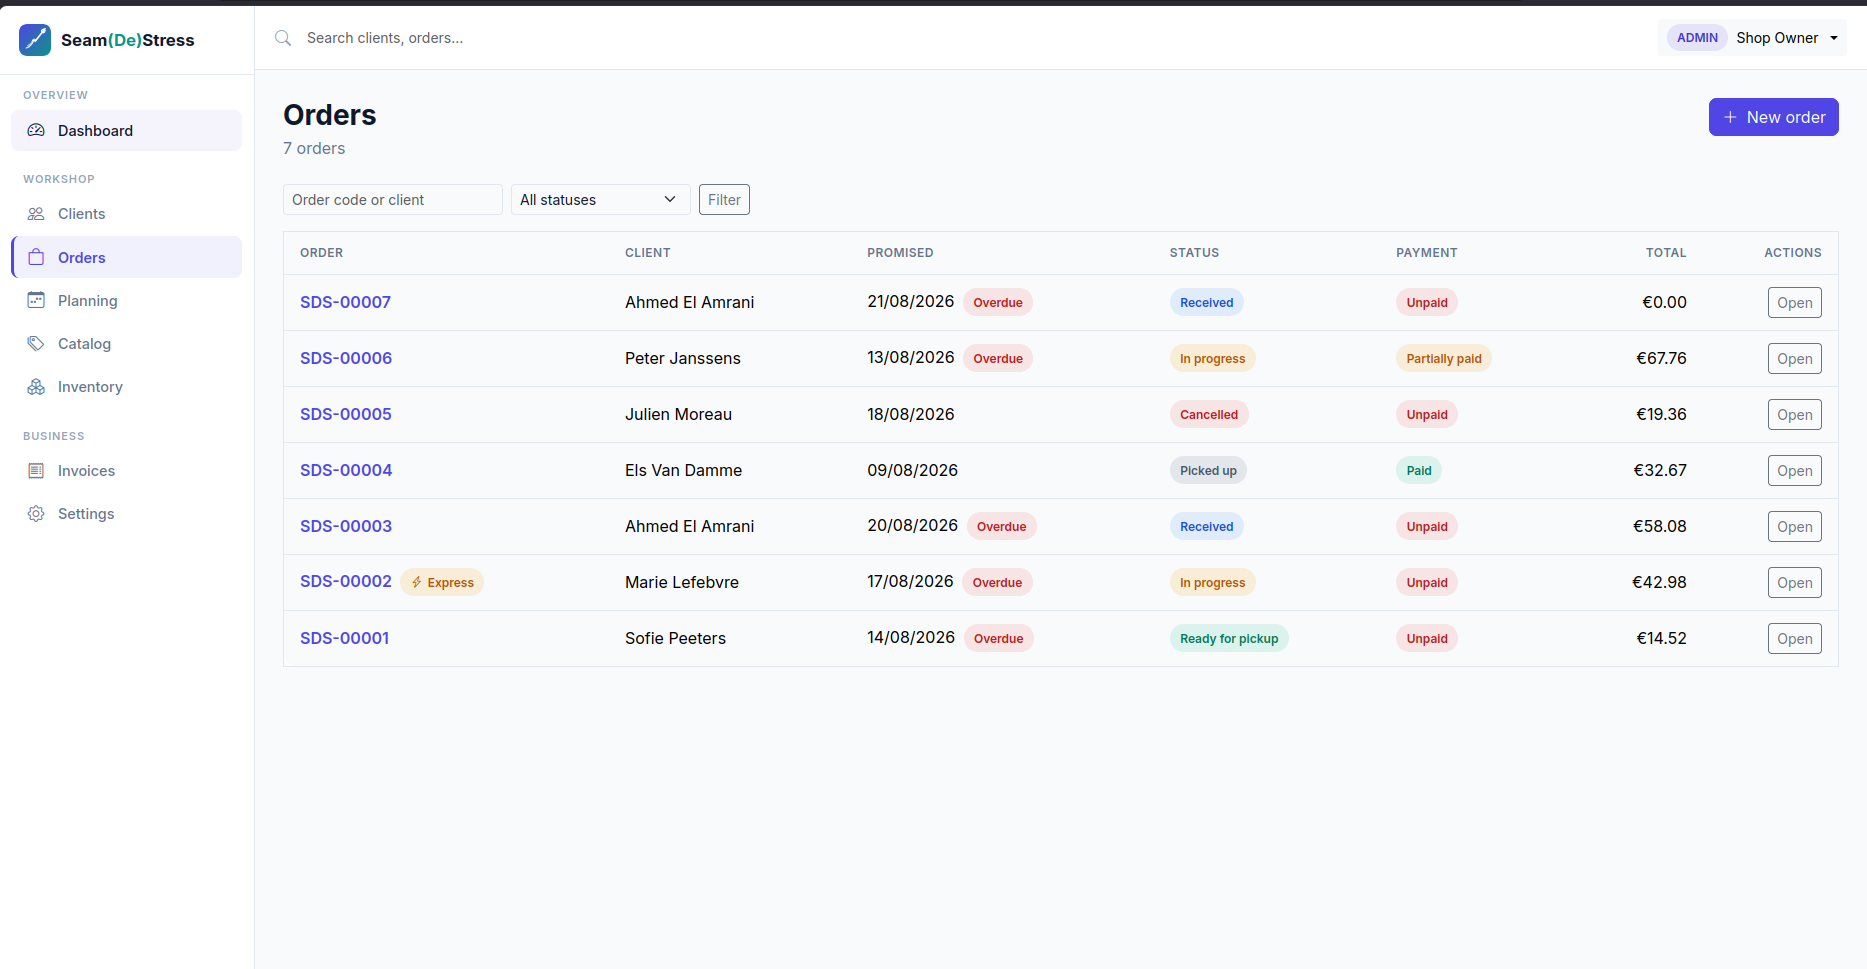Click the ADMIN role badge
This screenshot has width=1867, height=969.
1697,38
